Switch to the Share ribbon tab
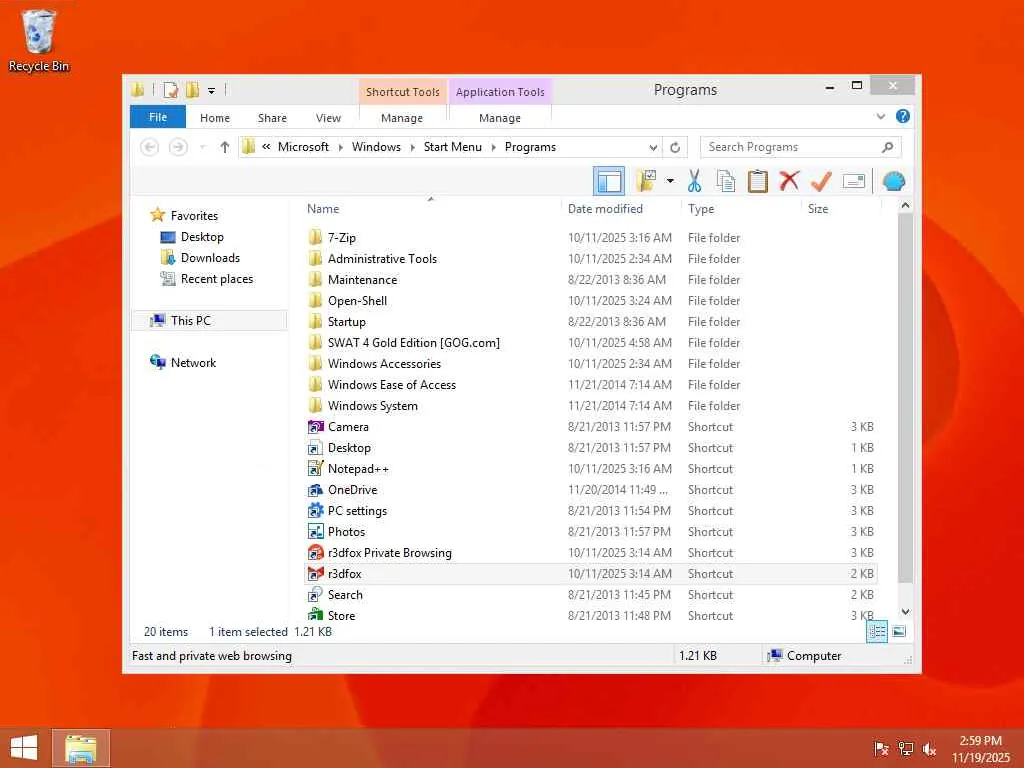Screen dimensions: 1024x768 tap(272, 118)
